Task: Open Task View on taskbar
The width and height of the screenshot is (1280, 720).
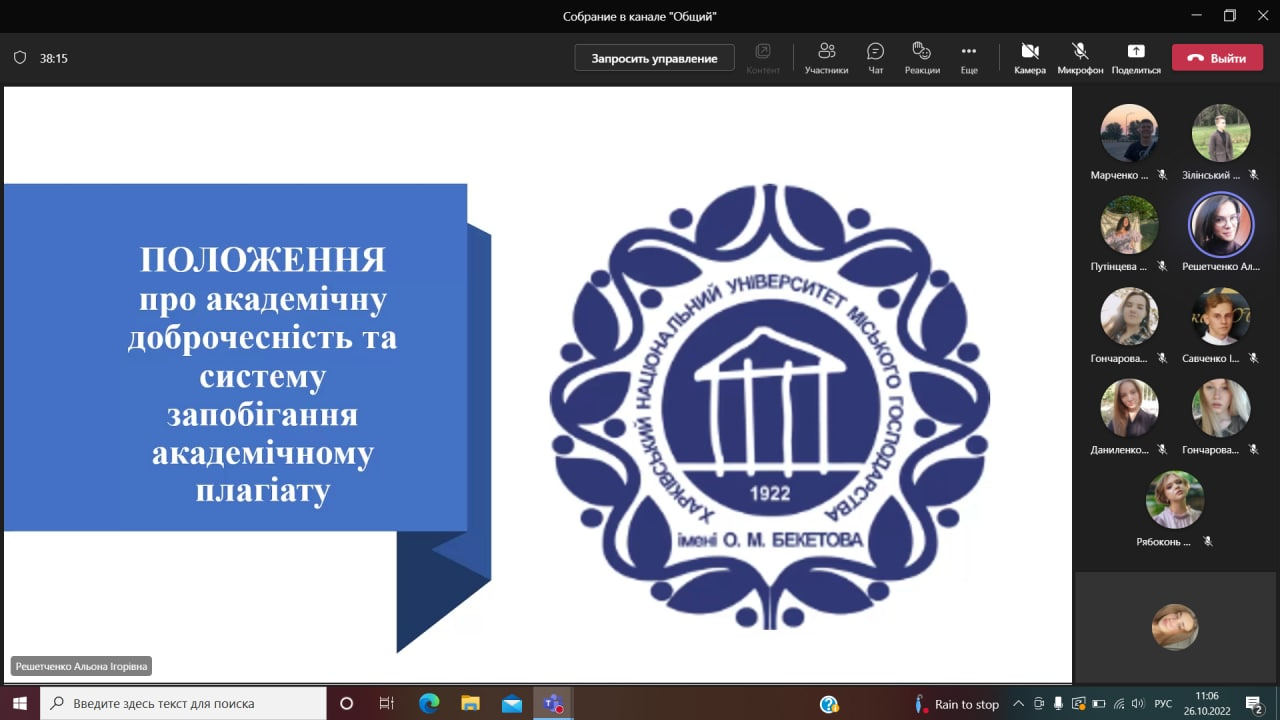Action: 387,703
